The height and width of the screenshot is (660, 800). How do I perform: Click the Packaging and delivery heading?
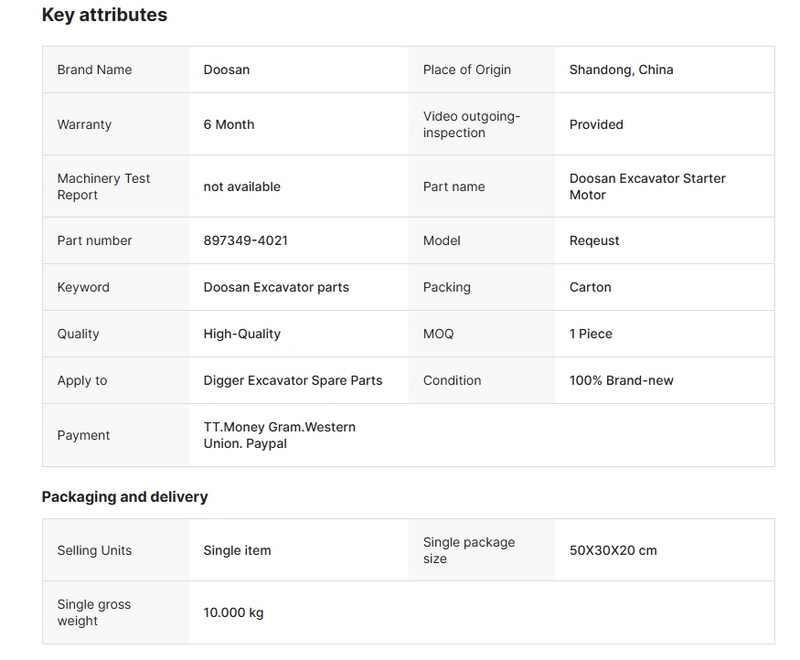(125, 497)
